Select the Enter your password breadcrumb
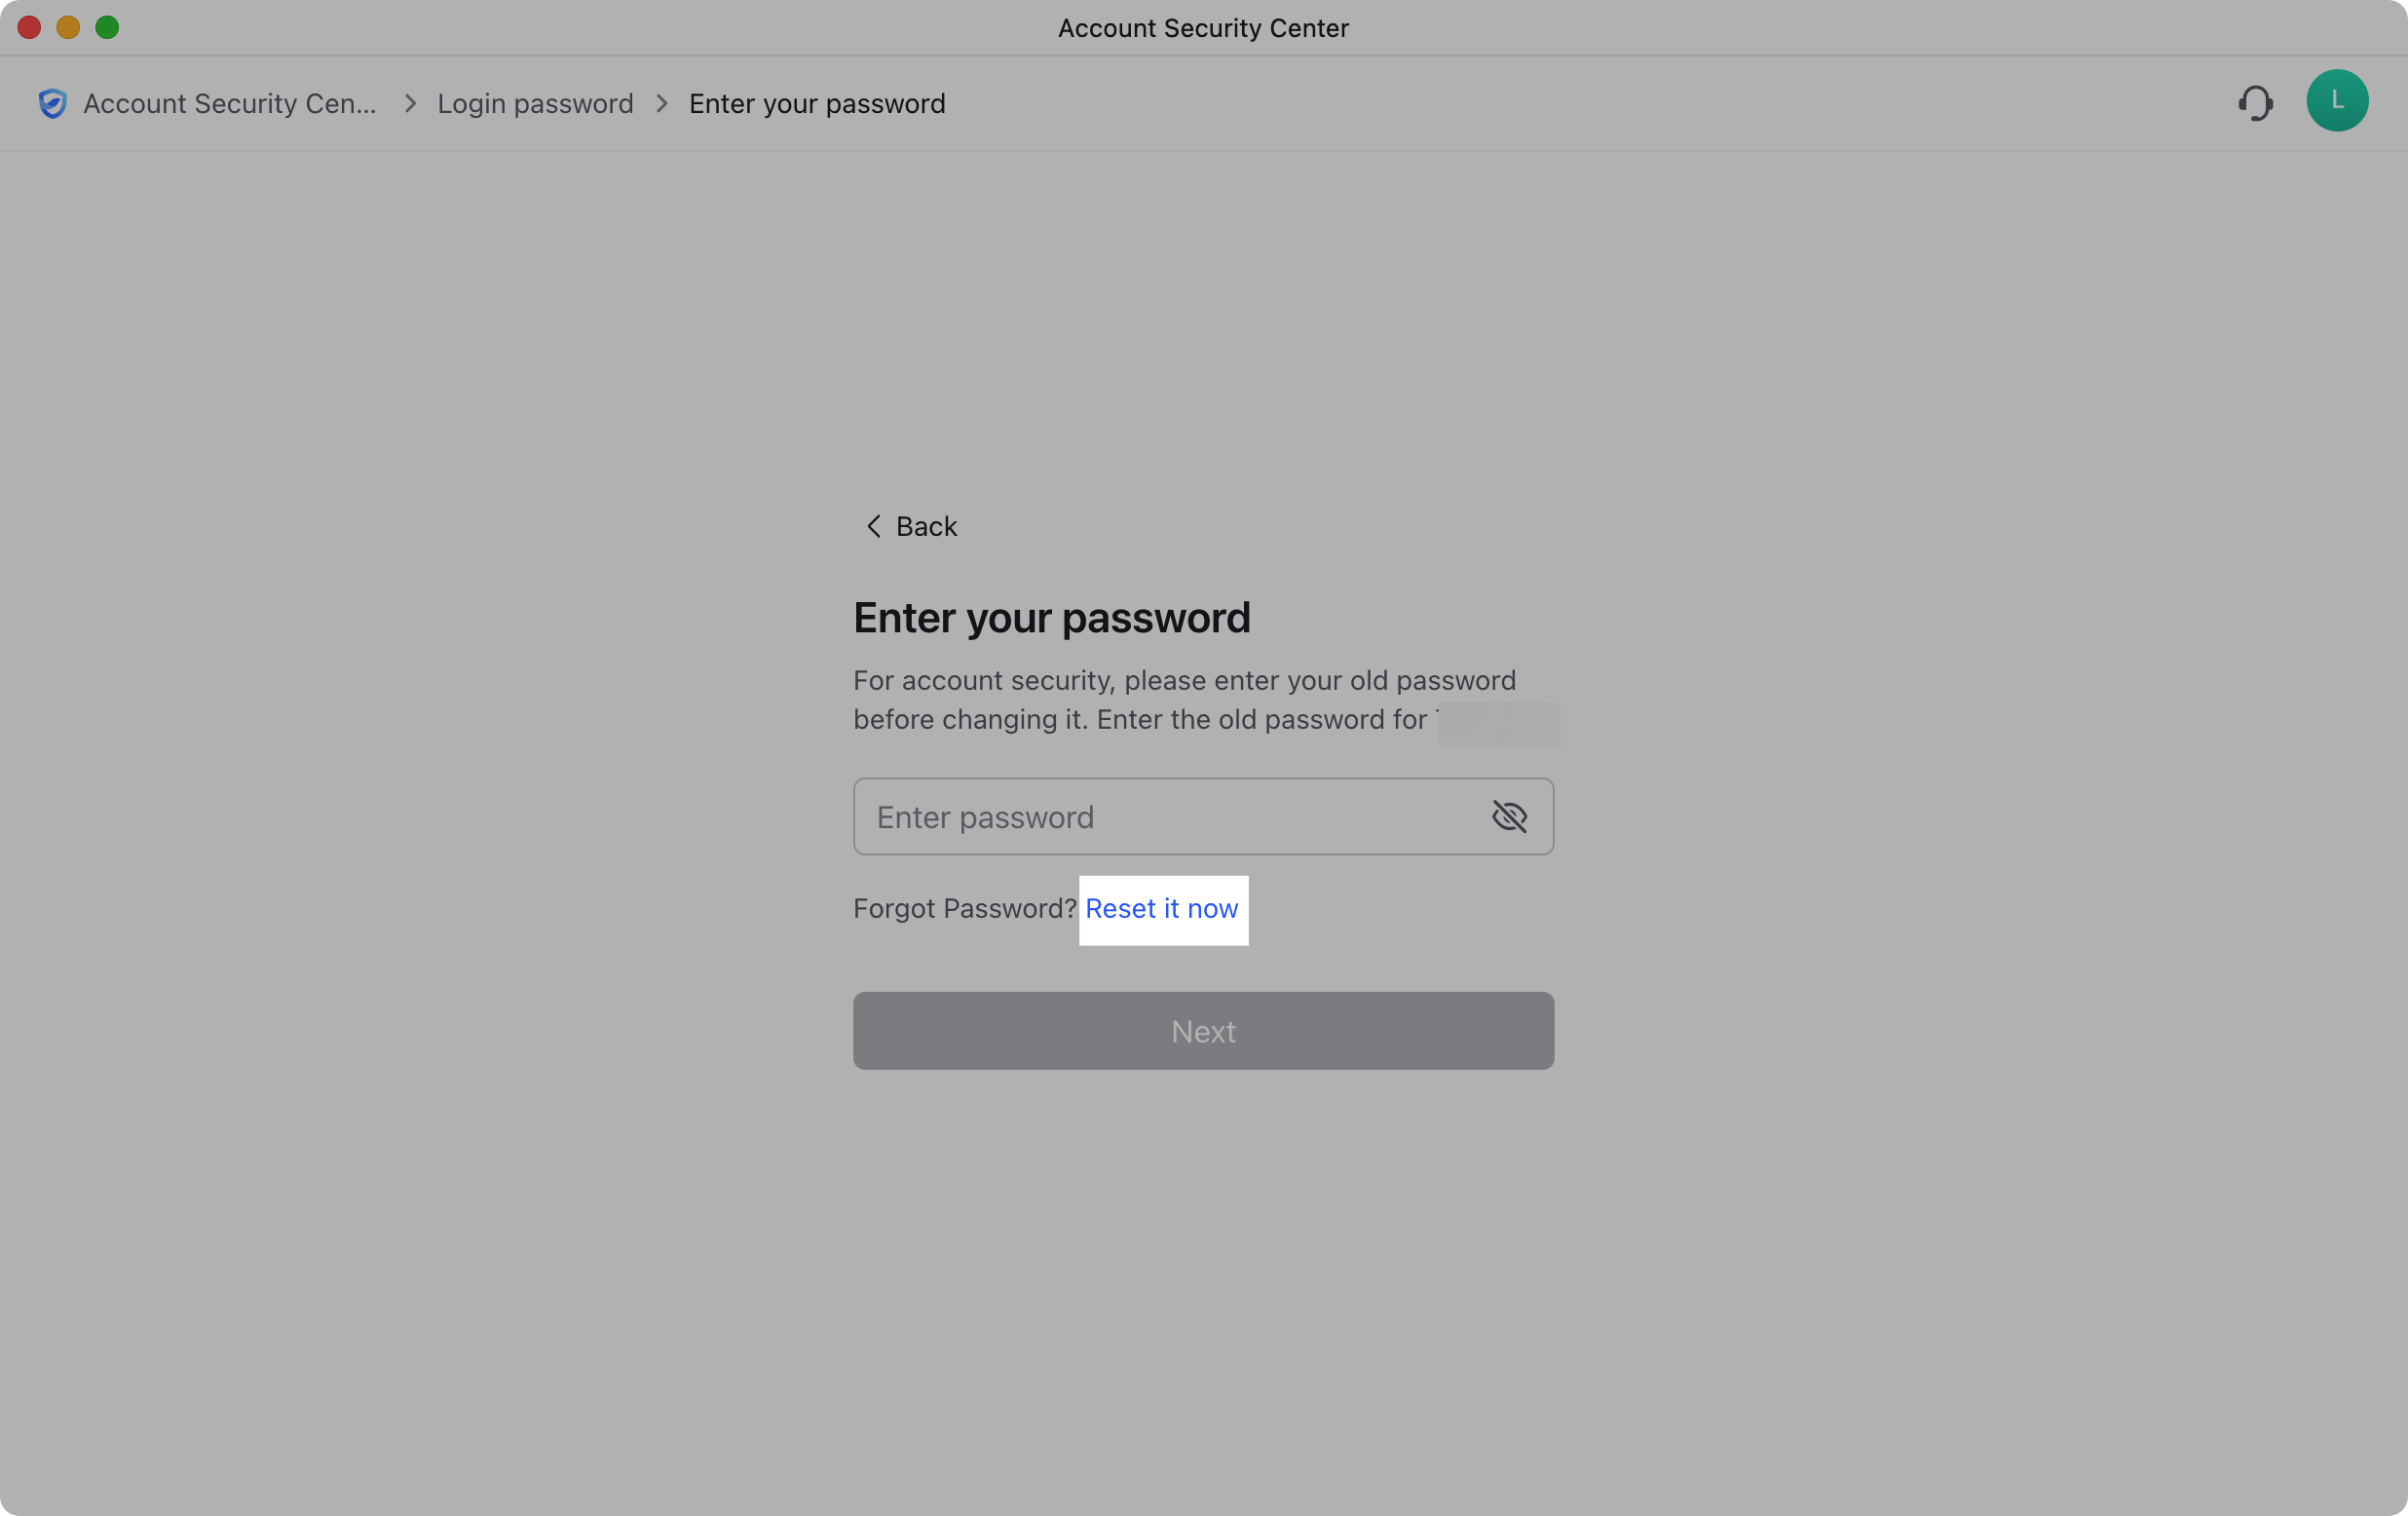 click(817, 103)
